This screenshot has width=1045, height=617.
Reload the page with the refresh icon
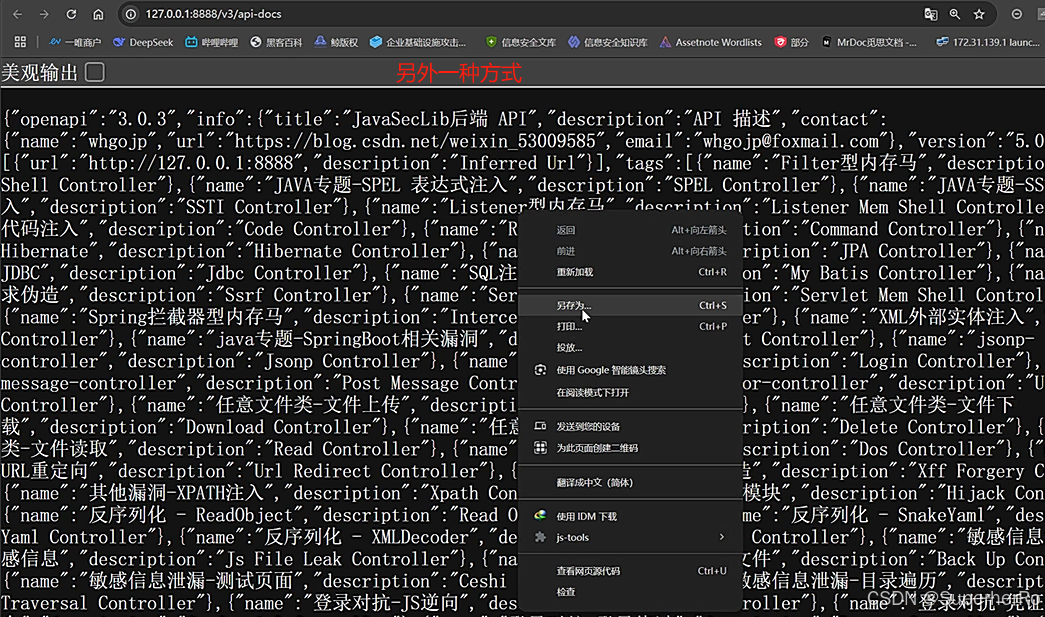[x=71, y=14]
